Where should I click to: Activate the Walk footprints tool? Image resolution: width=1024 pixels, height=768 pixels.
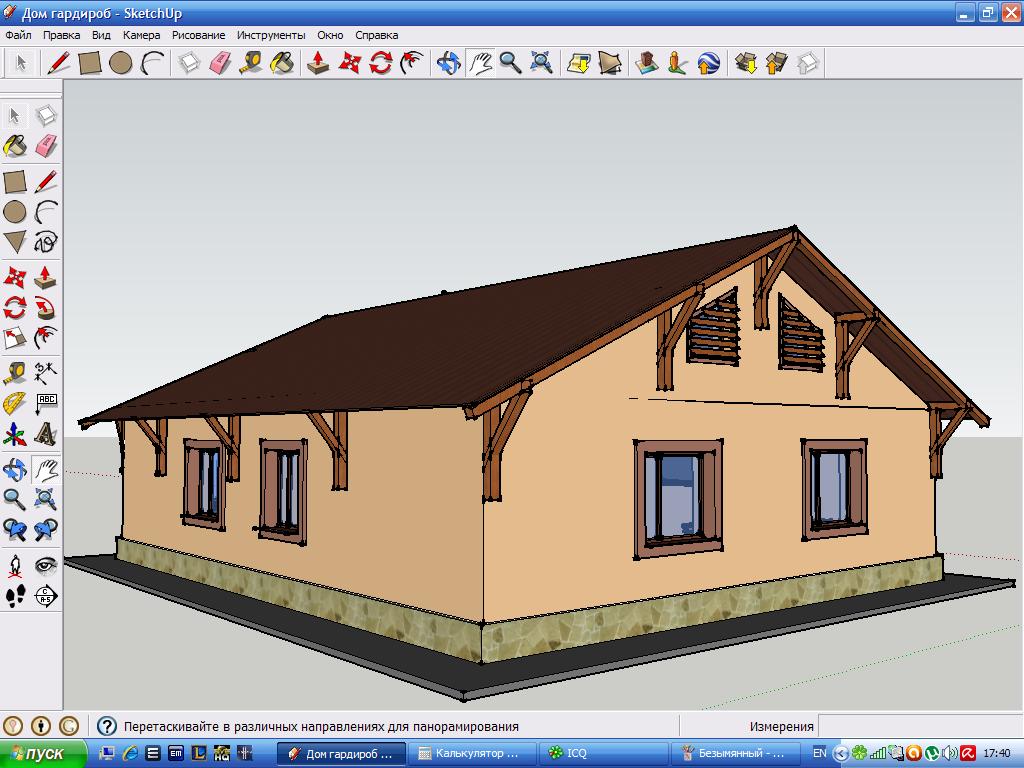pos(15,596)
